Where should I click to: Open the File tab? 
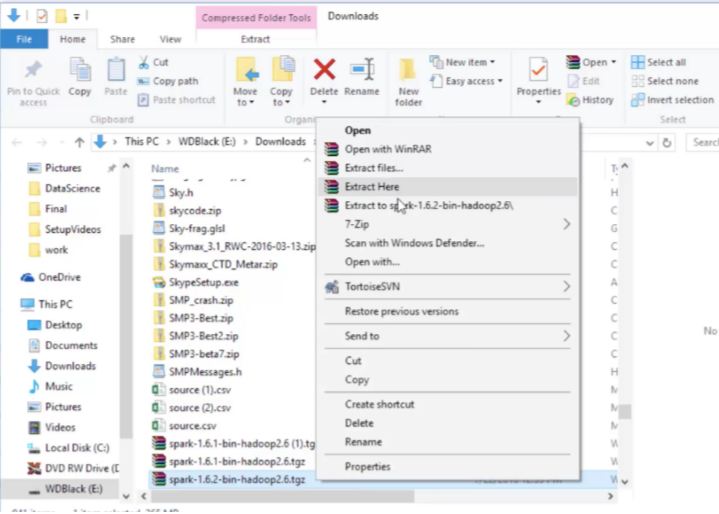(x=24, y=39)
